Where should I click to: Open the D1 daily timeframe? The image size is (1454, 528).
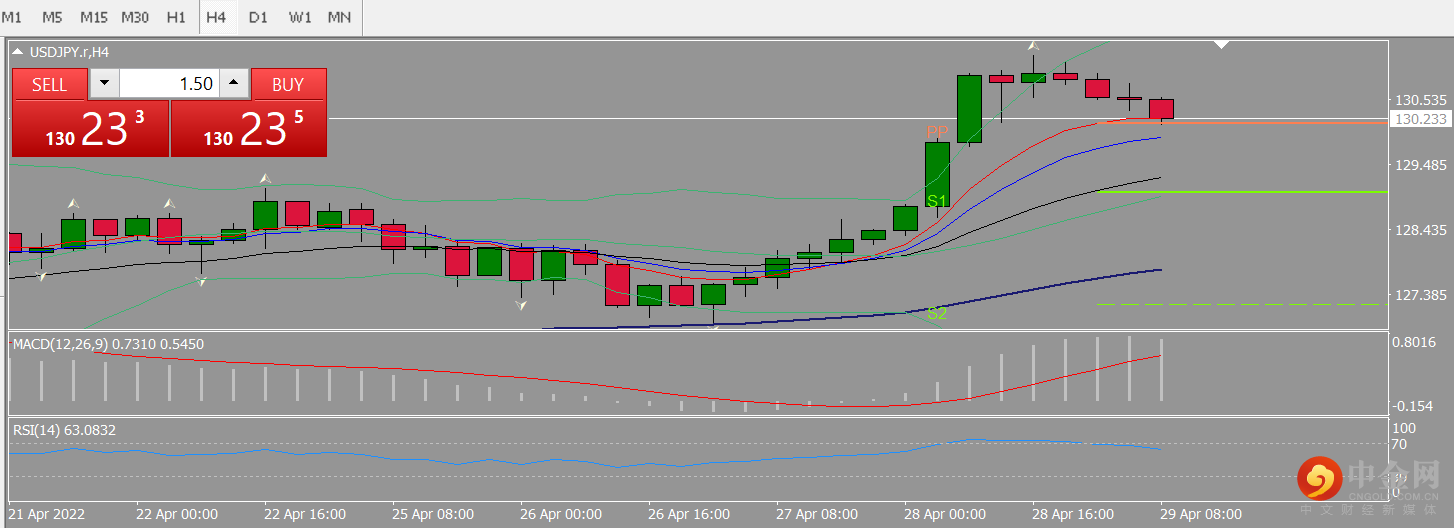(258, 18)
